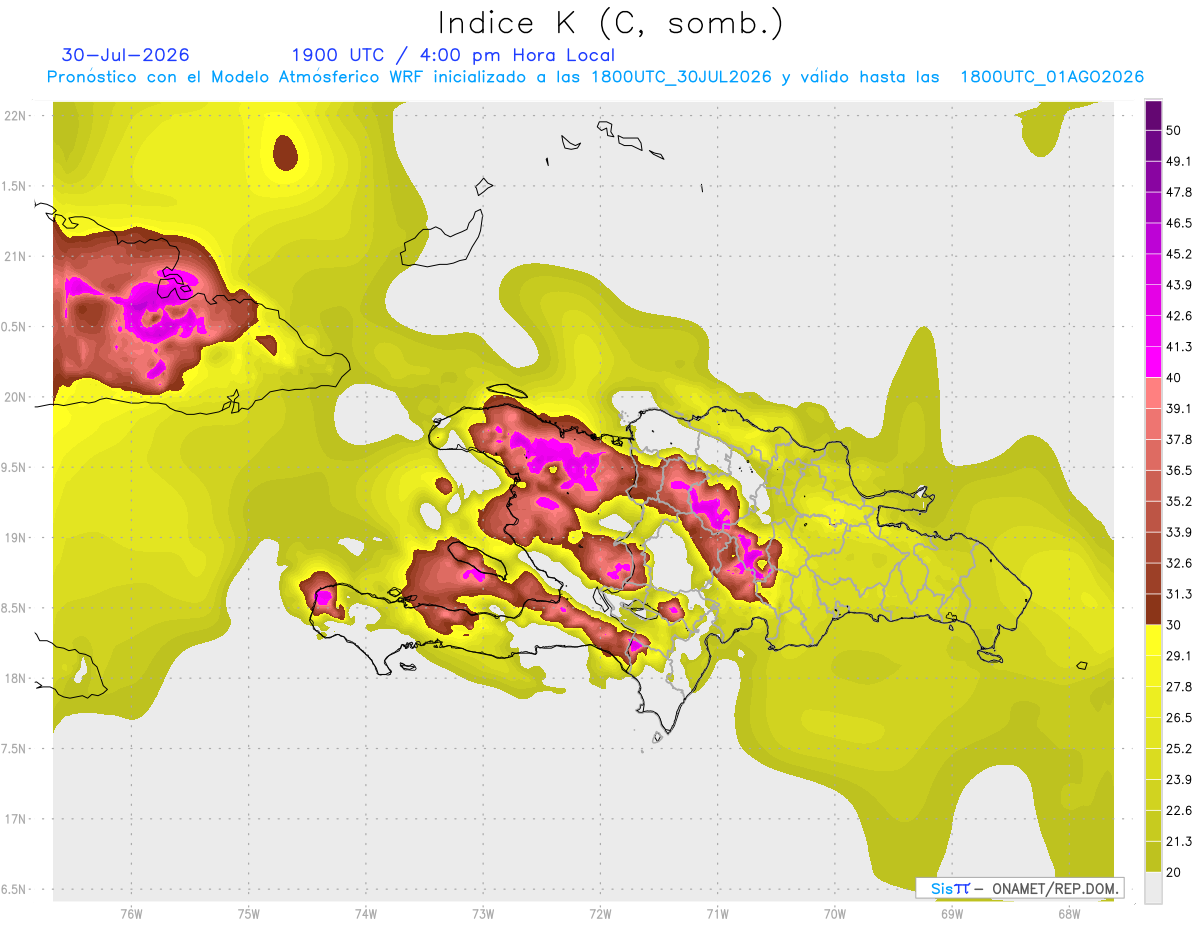Click the "73W" longitude axis label
Image resolution: width=1200 pixels, height=927 pixels.
coord(483,912)
